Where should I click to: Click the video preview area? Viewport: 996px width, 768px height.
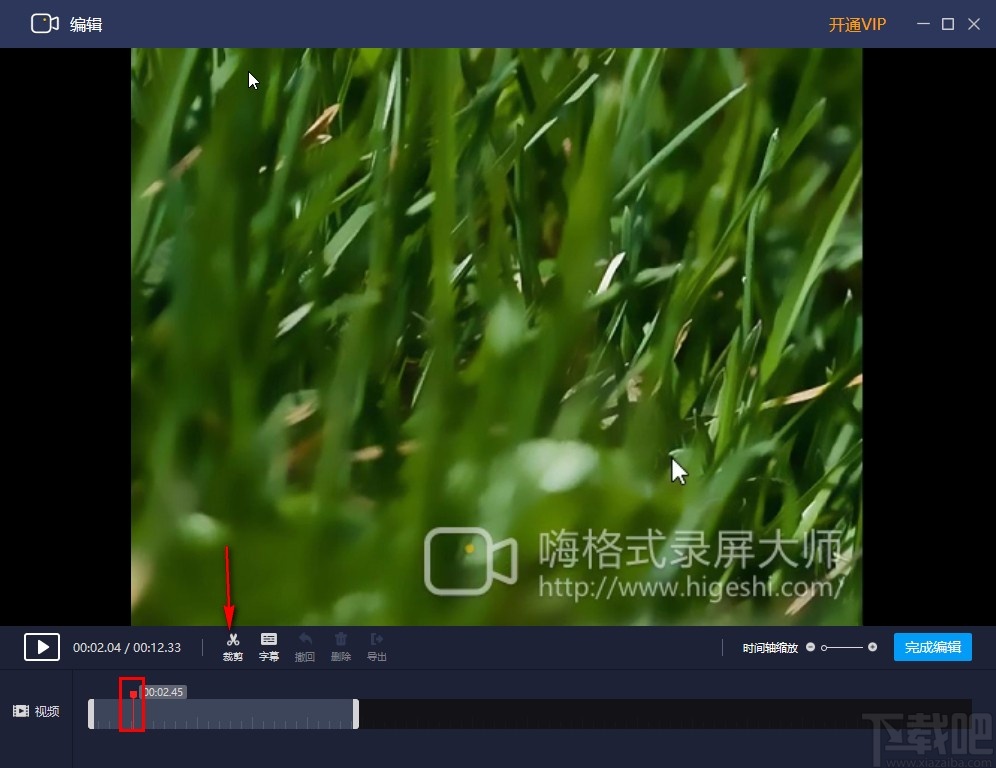[497, 337]
